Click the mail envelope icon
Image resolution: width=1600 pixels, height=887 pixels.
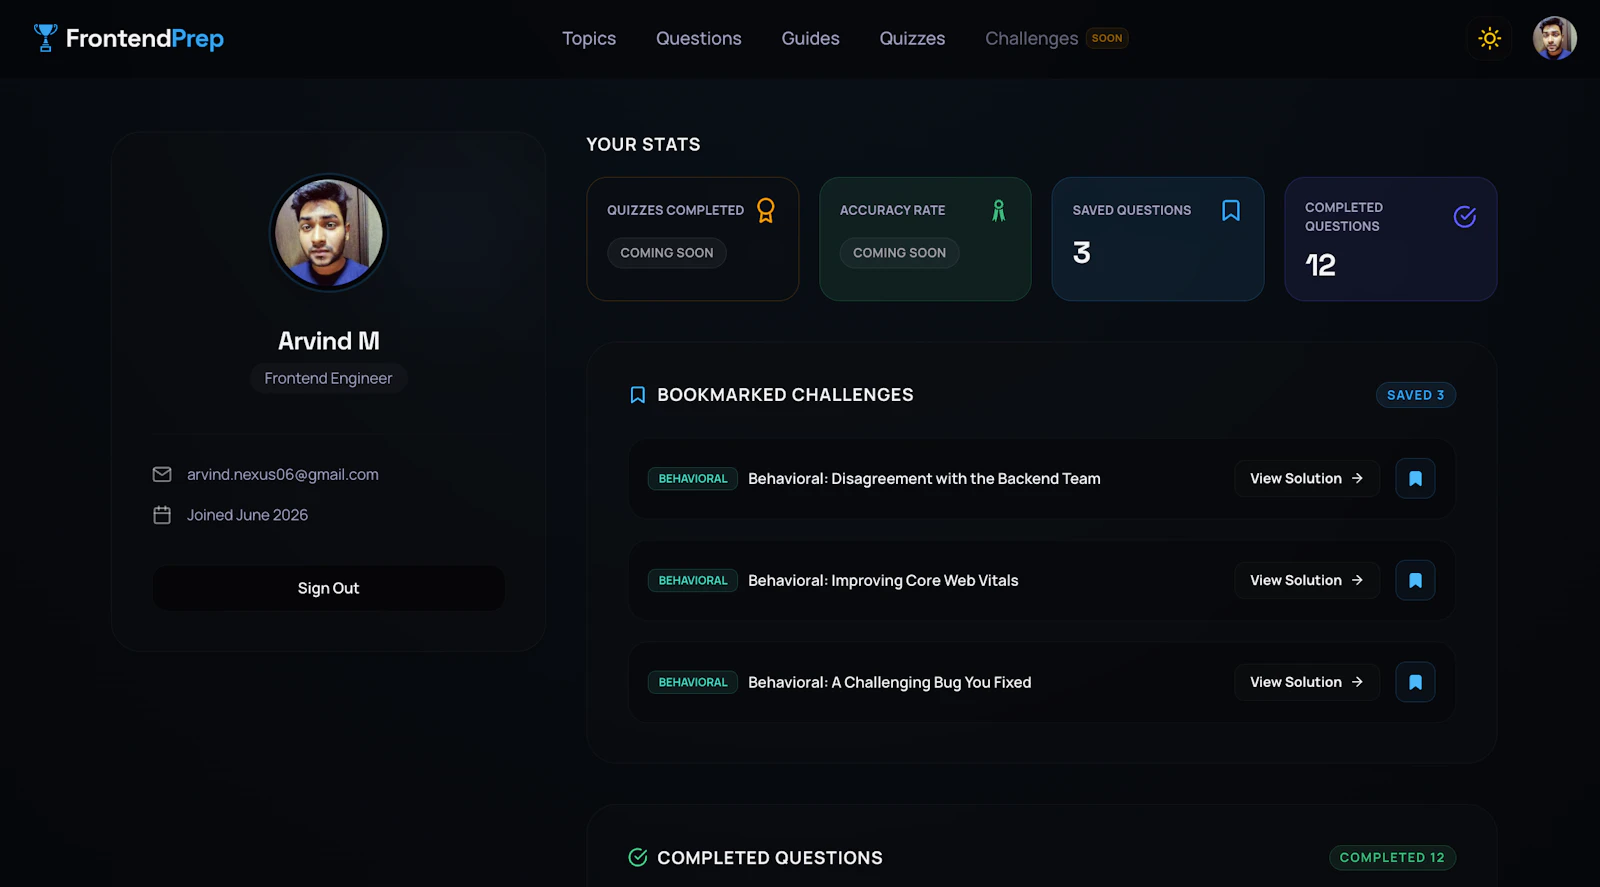coord(162,474)
